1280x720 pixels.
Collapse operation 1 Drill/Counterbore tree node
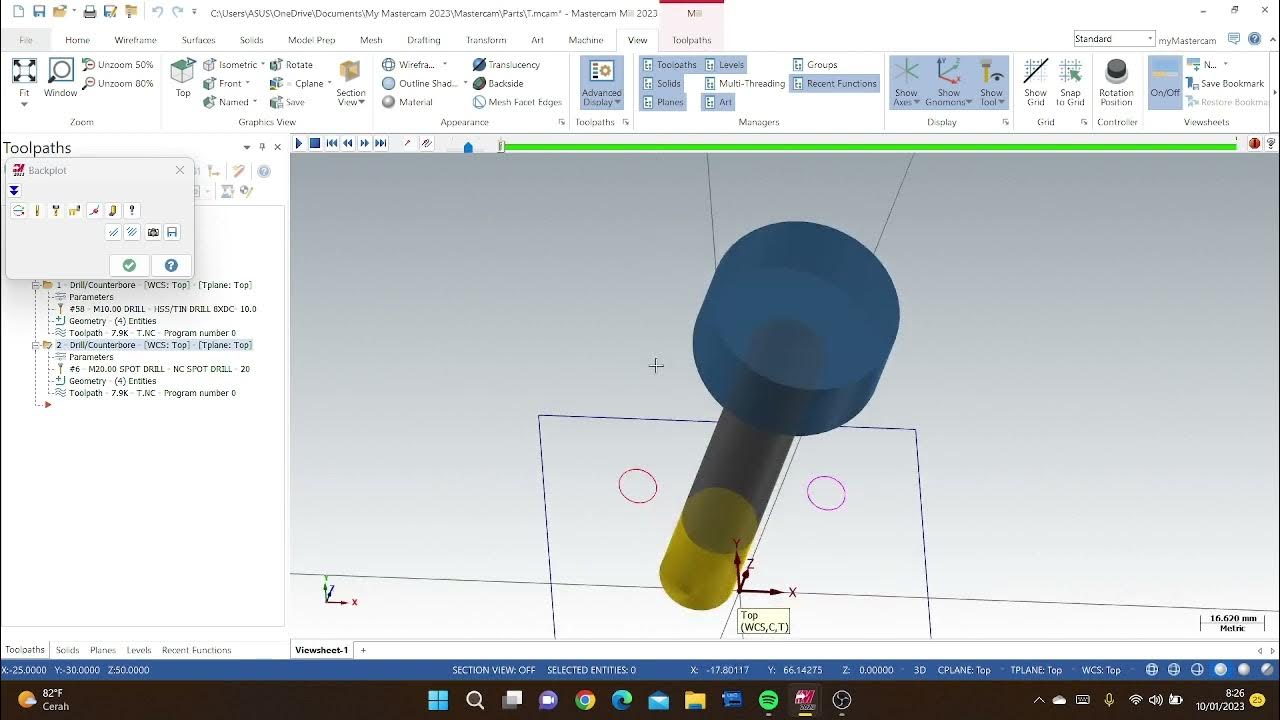[35, 285]
